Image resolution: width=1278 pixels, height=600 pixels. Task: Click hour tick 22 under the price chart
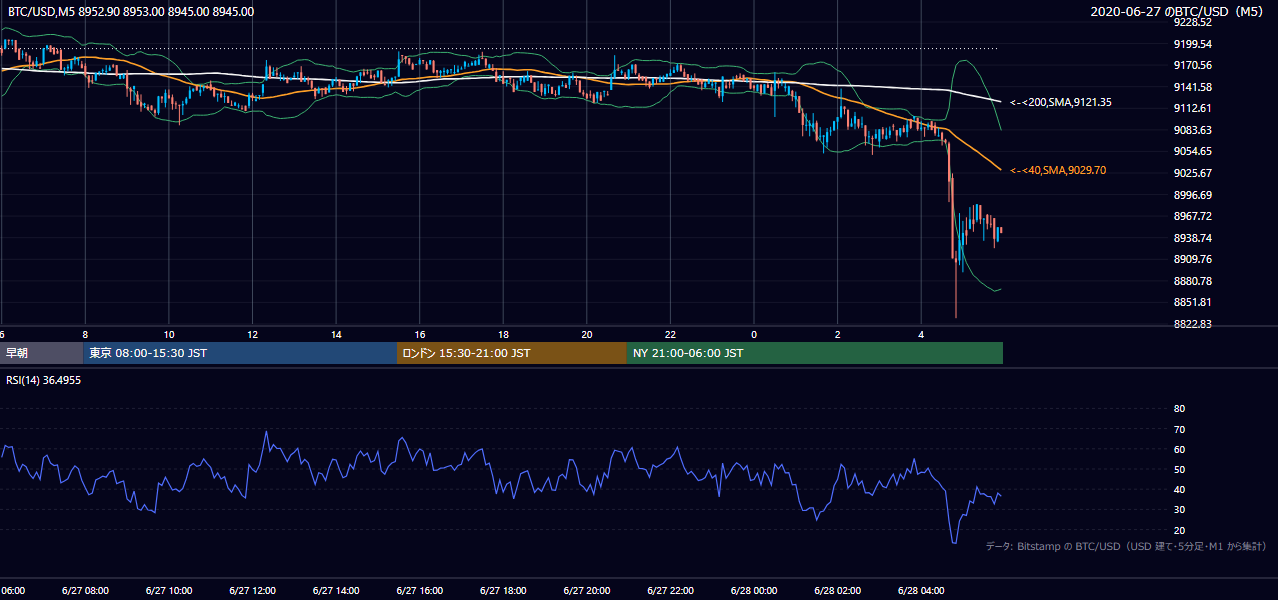click(671, 334)
